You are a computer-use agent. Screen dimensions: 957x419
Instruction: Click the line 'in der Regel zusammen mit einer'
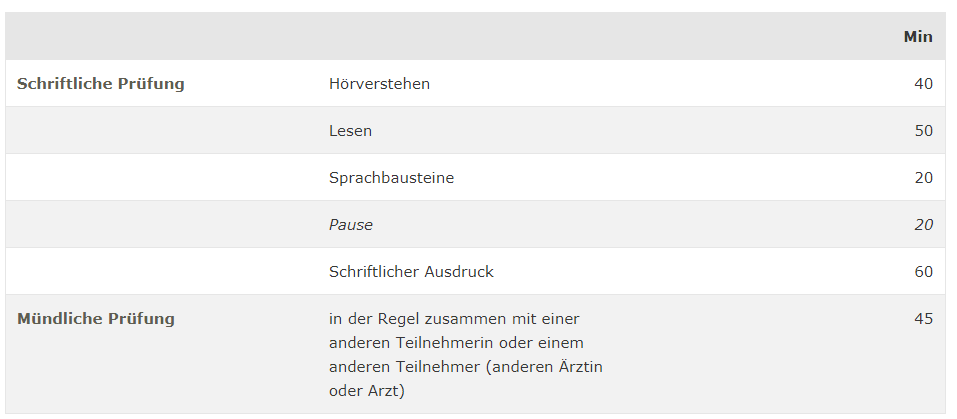[x=454, y=318]
